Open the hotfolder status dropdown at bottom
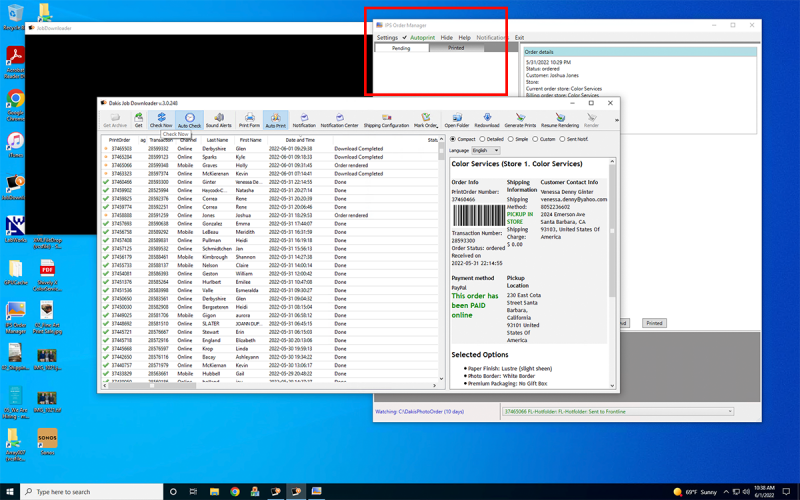Screen dimensions: 800x500 pos(729,411)
